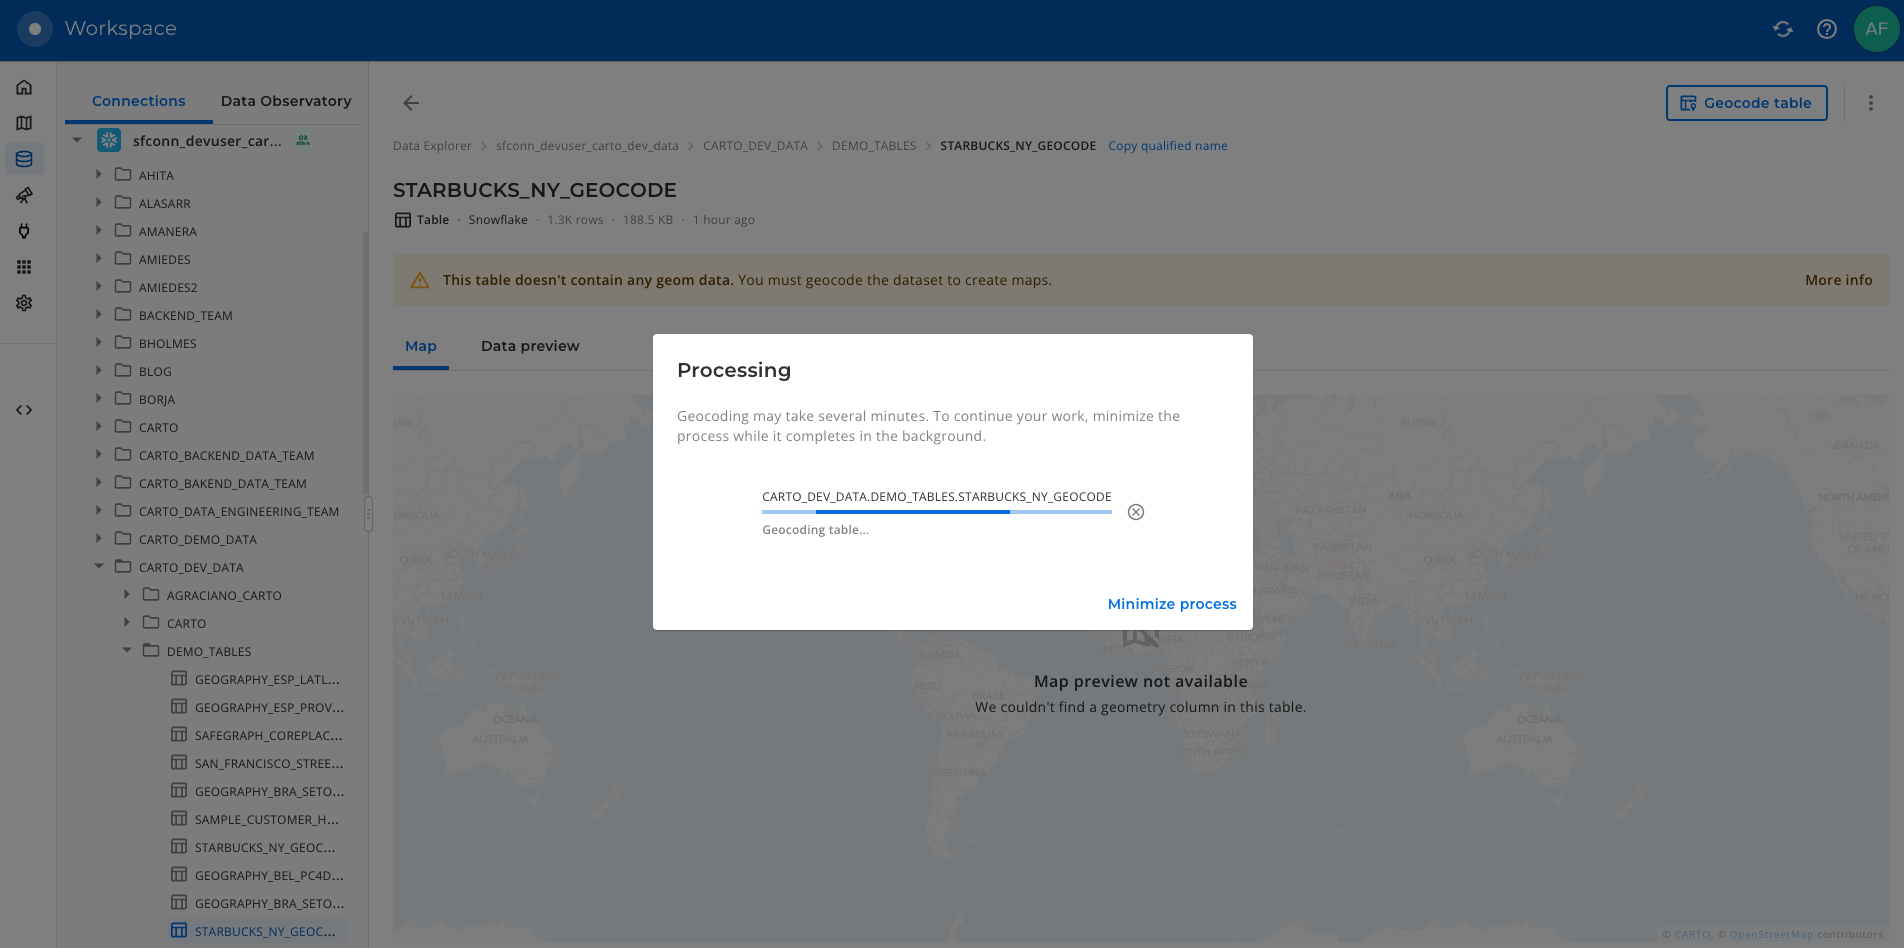Switch to the Data preview tab
1904x948 pixels.
[x=530, y=346]
